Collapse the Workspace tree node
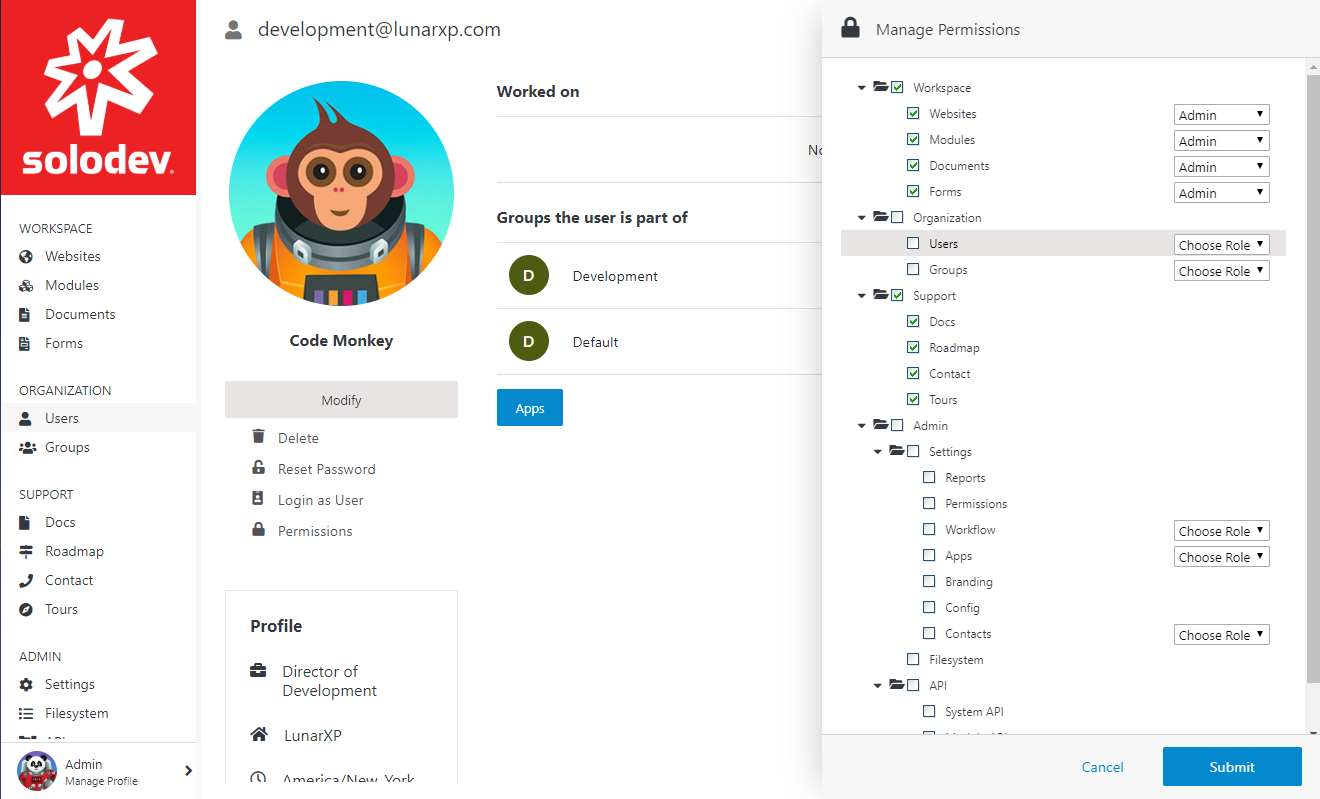 [x=862, y=88]
